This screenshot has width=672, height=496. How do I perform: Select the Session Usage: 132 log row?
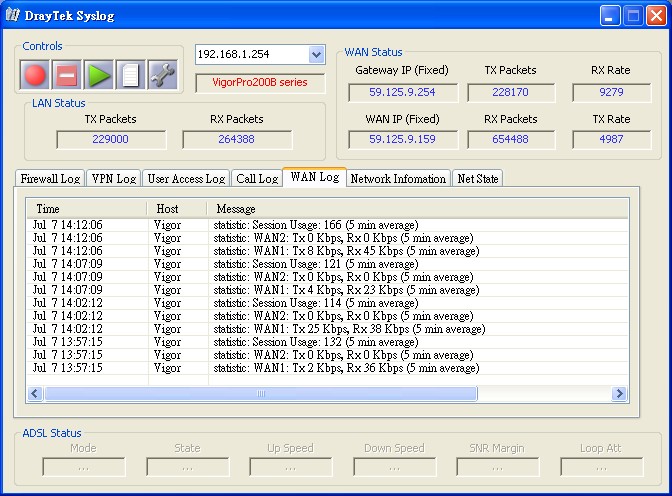point(328,342)
